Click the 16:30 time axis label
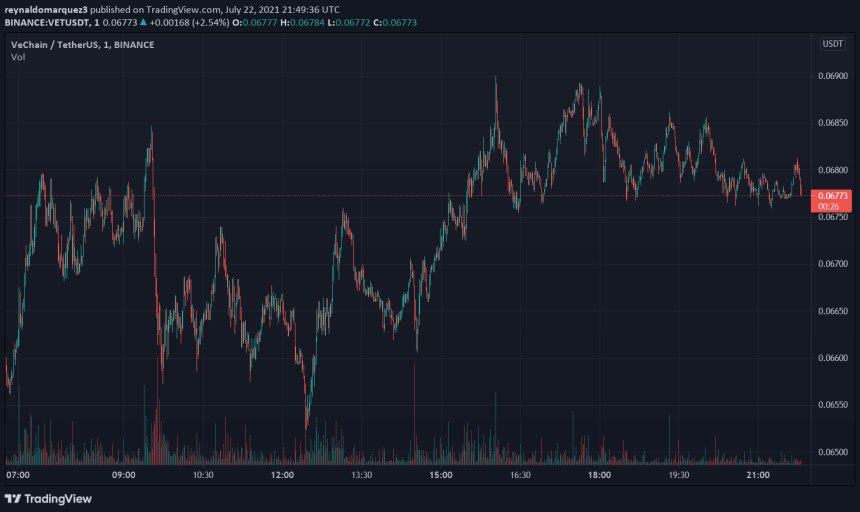 pos(519,476)
